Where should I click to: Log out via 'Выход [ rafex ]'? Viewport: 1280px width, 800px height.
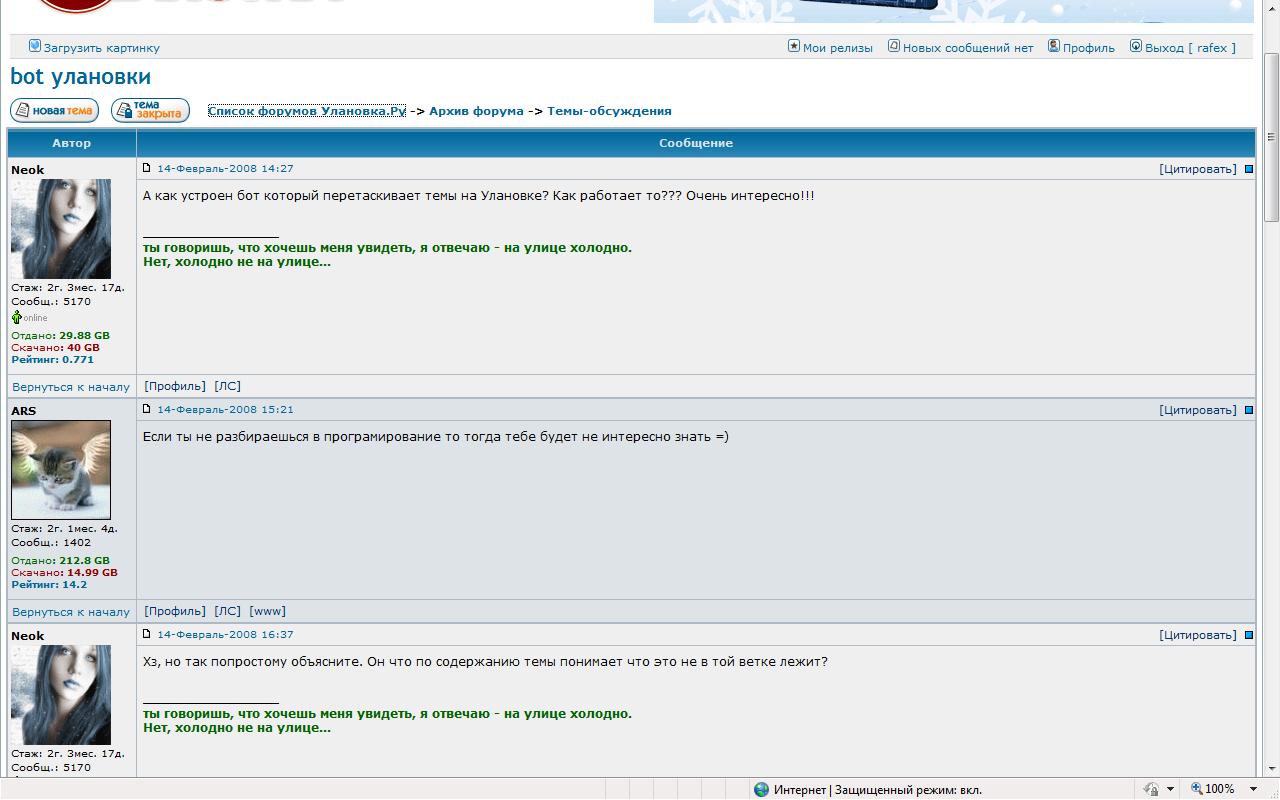coord(1189,48)
